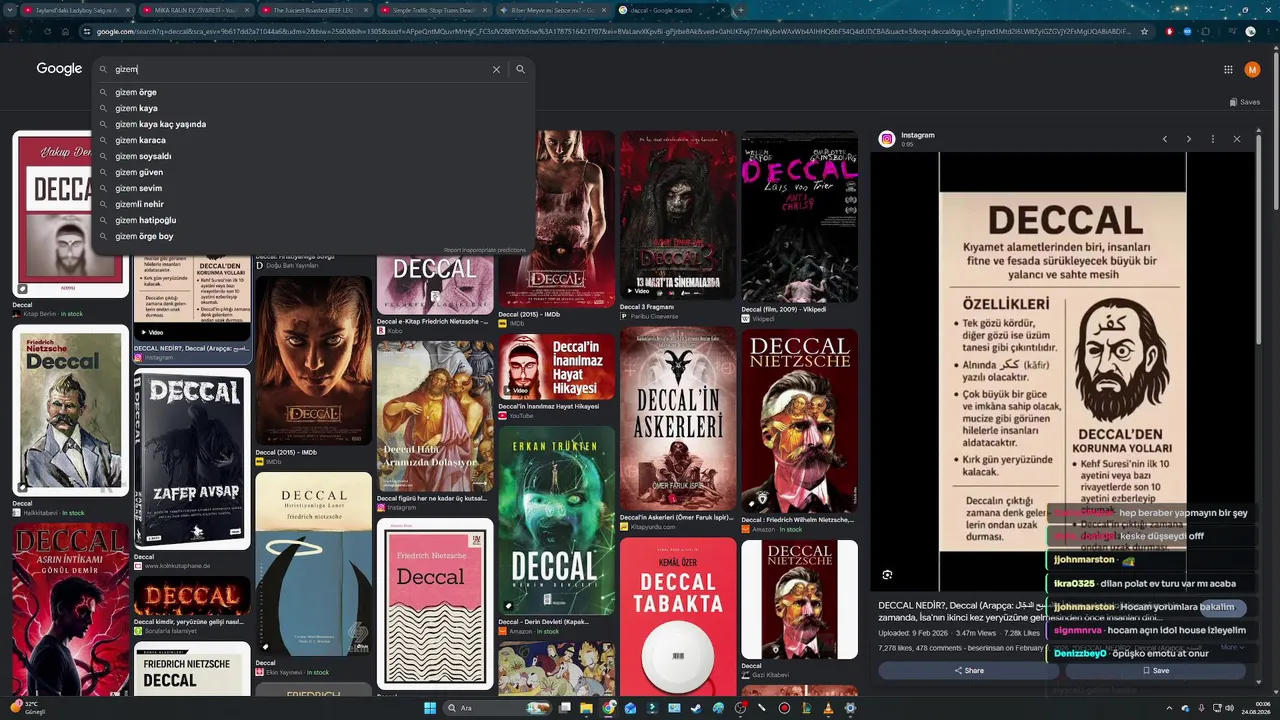Viewport: 1280px width, 720px height.
Task: Focus the Google search input field
Action: 300,70
